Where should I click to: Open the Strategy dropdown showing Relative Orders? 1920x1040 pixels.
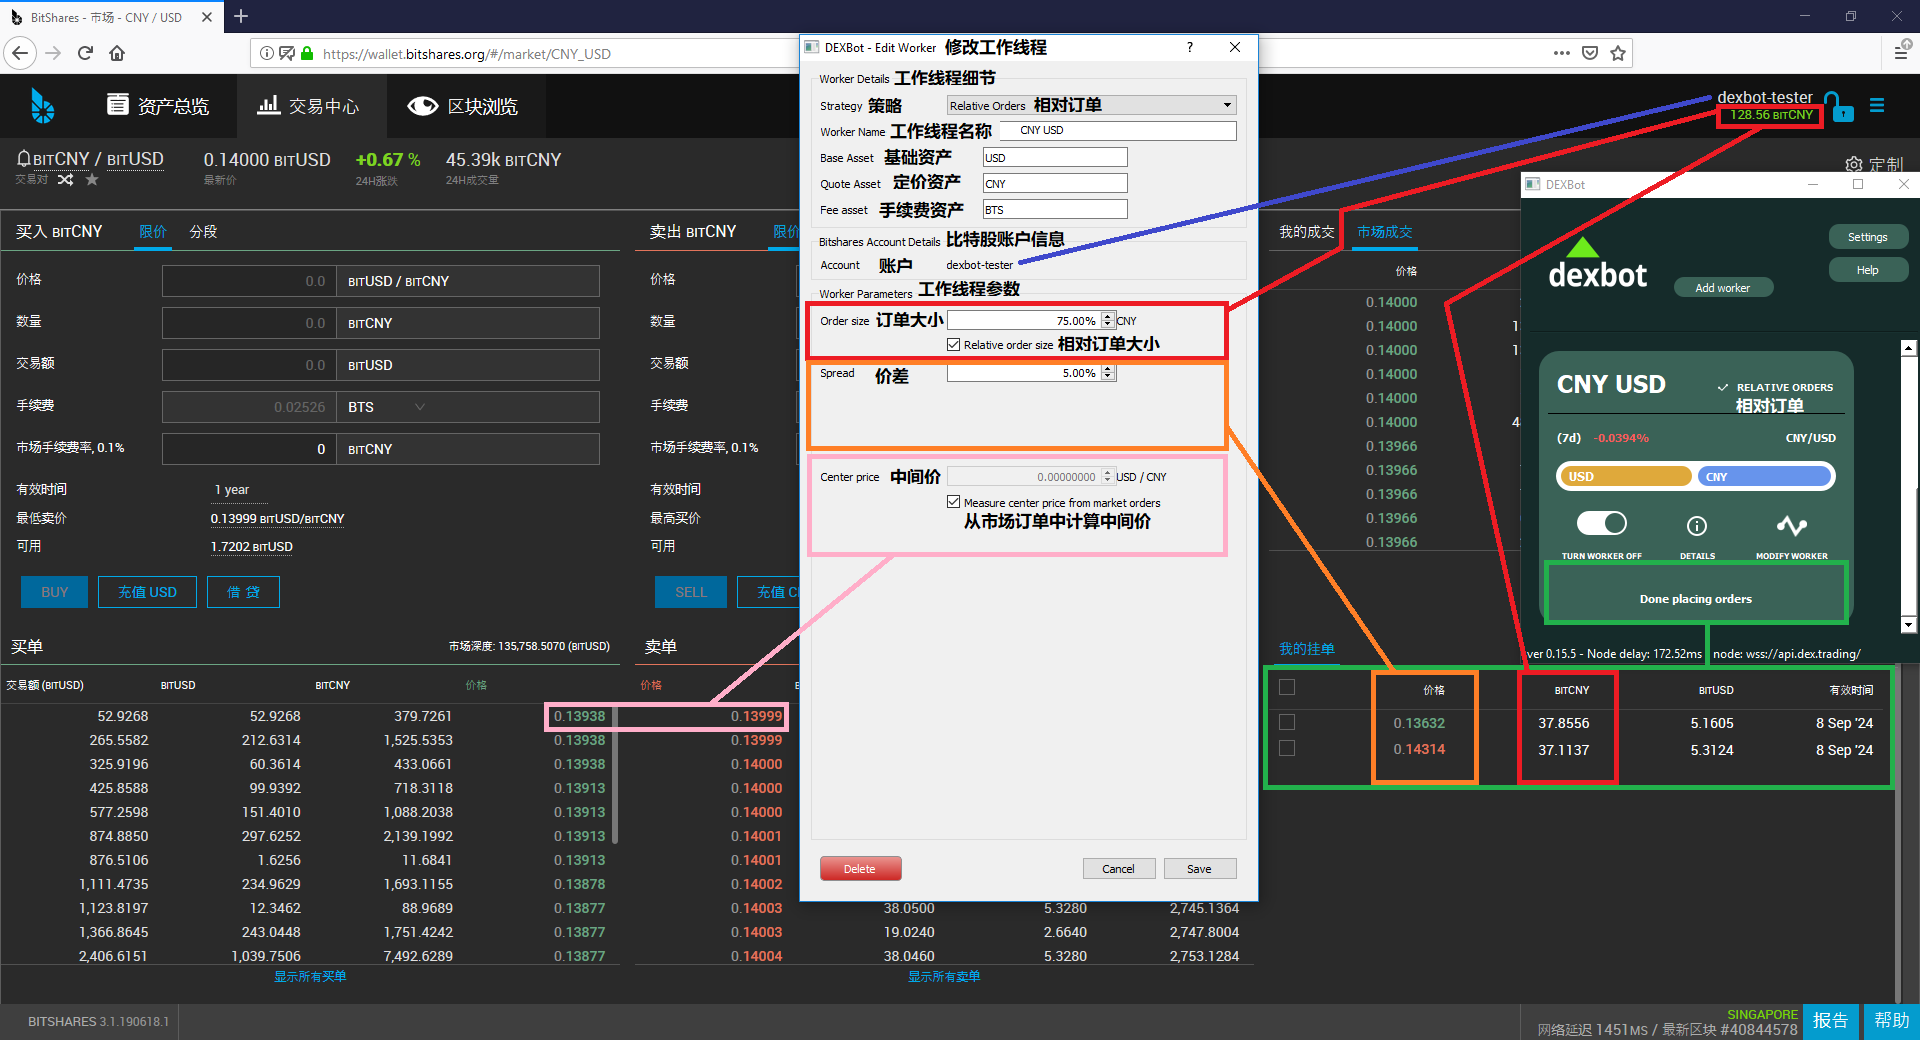click(x=1091, y=105)
